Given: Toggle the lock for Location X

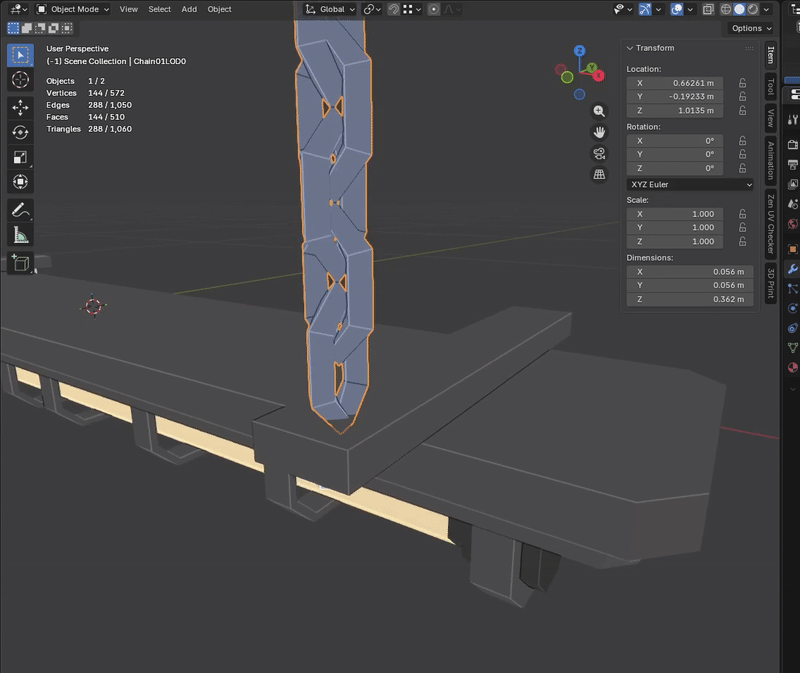Looking at the screenshot, I should [742, 83].
